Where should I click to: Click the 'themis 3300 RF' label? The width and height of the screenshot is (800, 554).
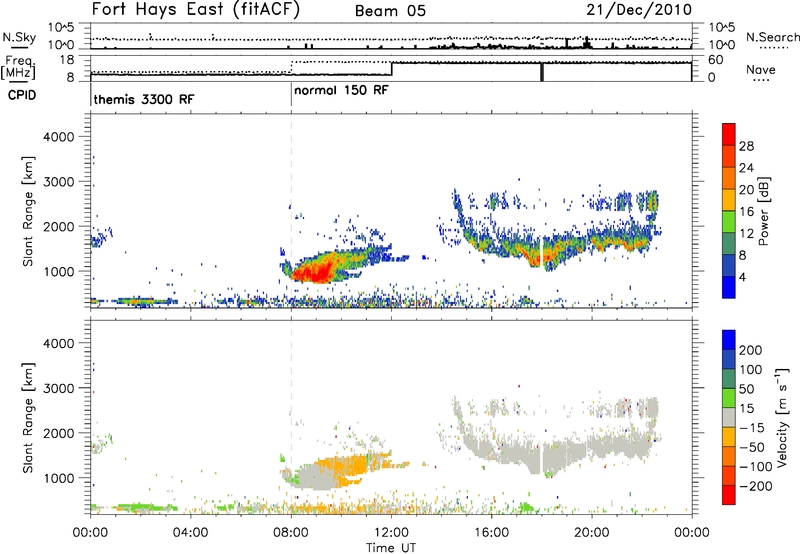pyautogui.click(x=144, y=99)
